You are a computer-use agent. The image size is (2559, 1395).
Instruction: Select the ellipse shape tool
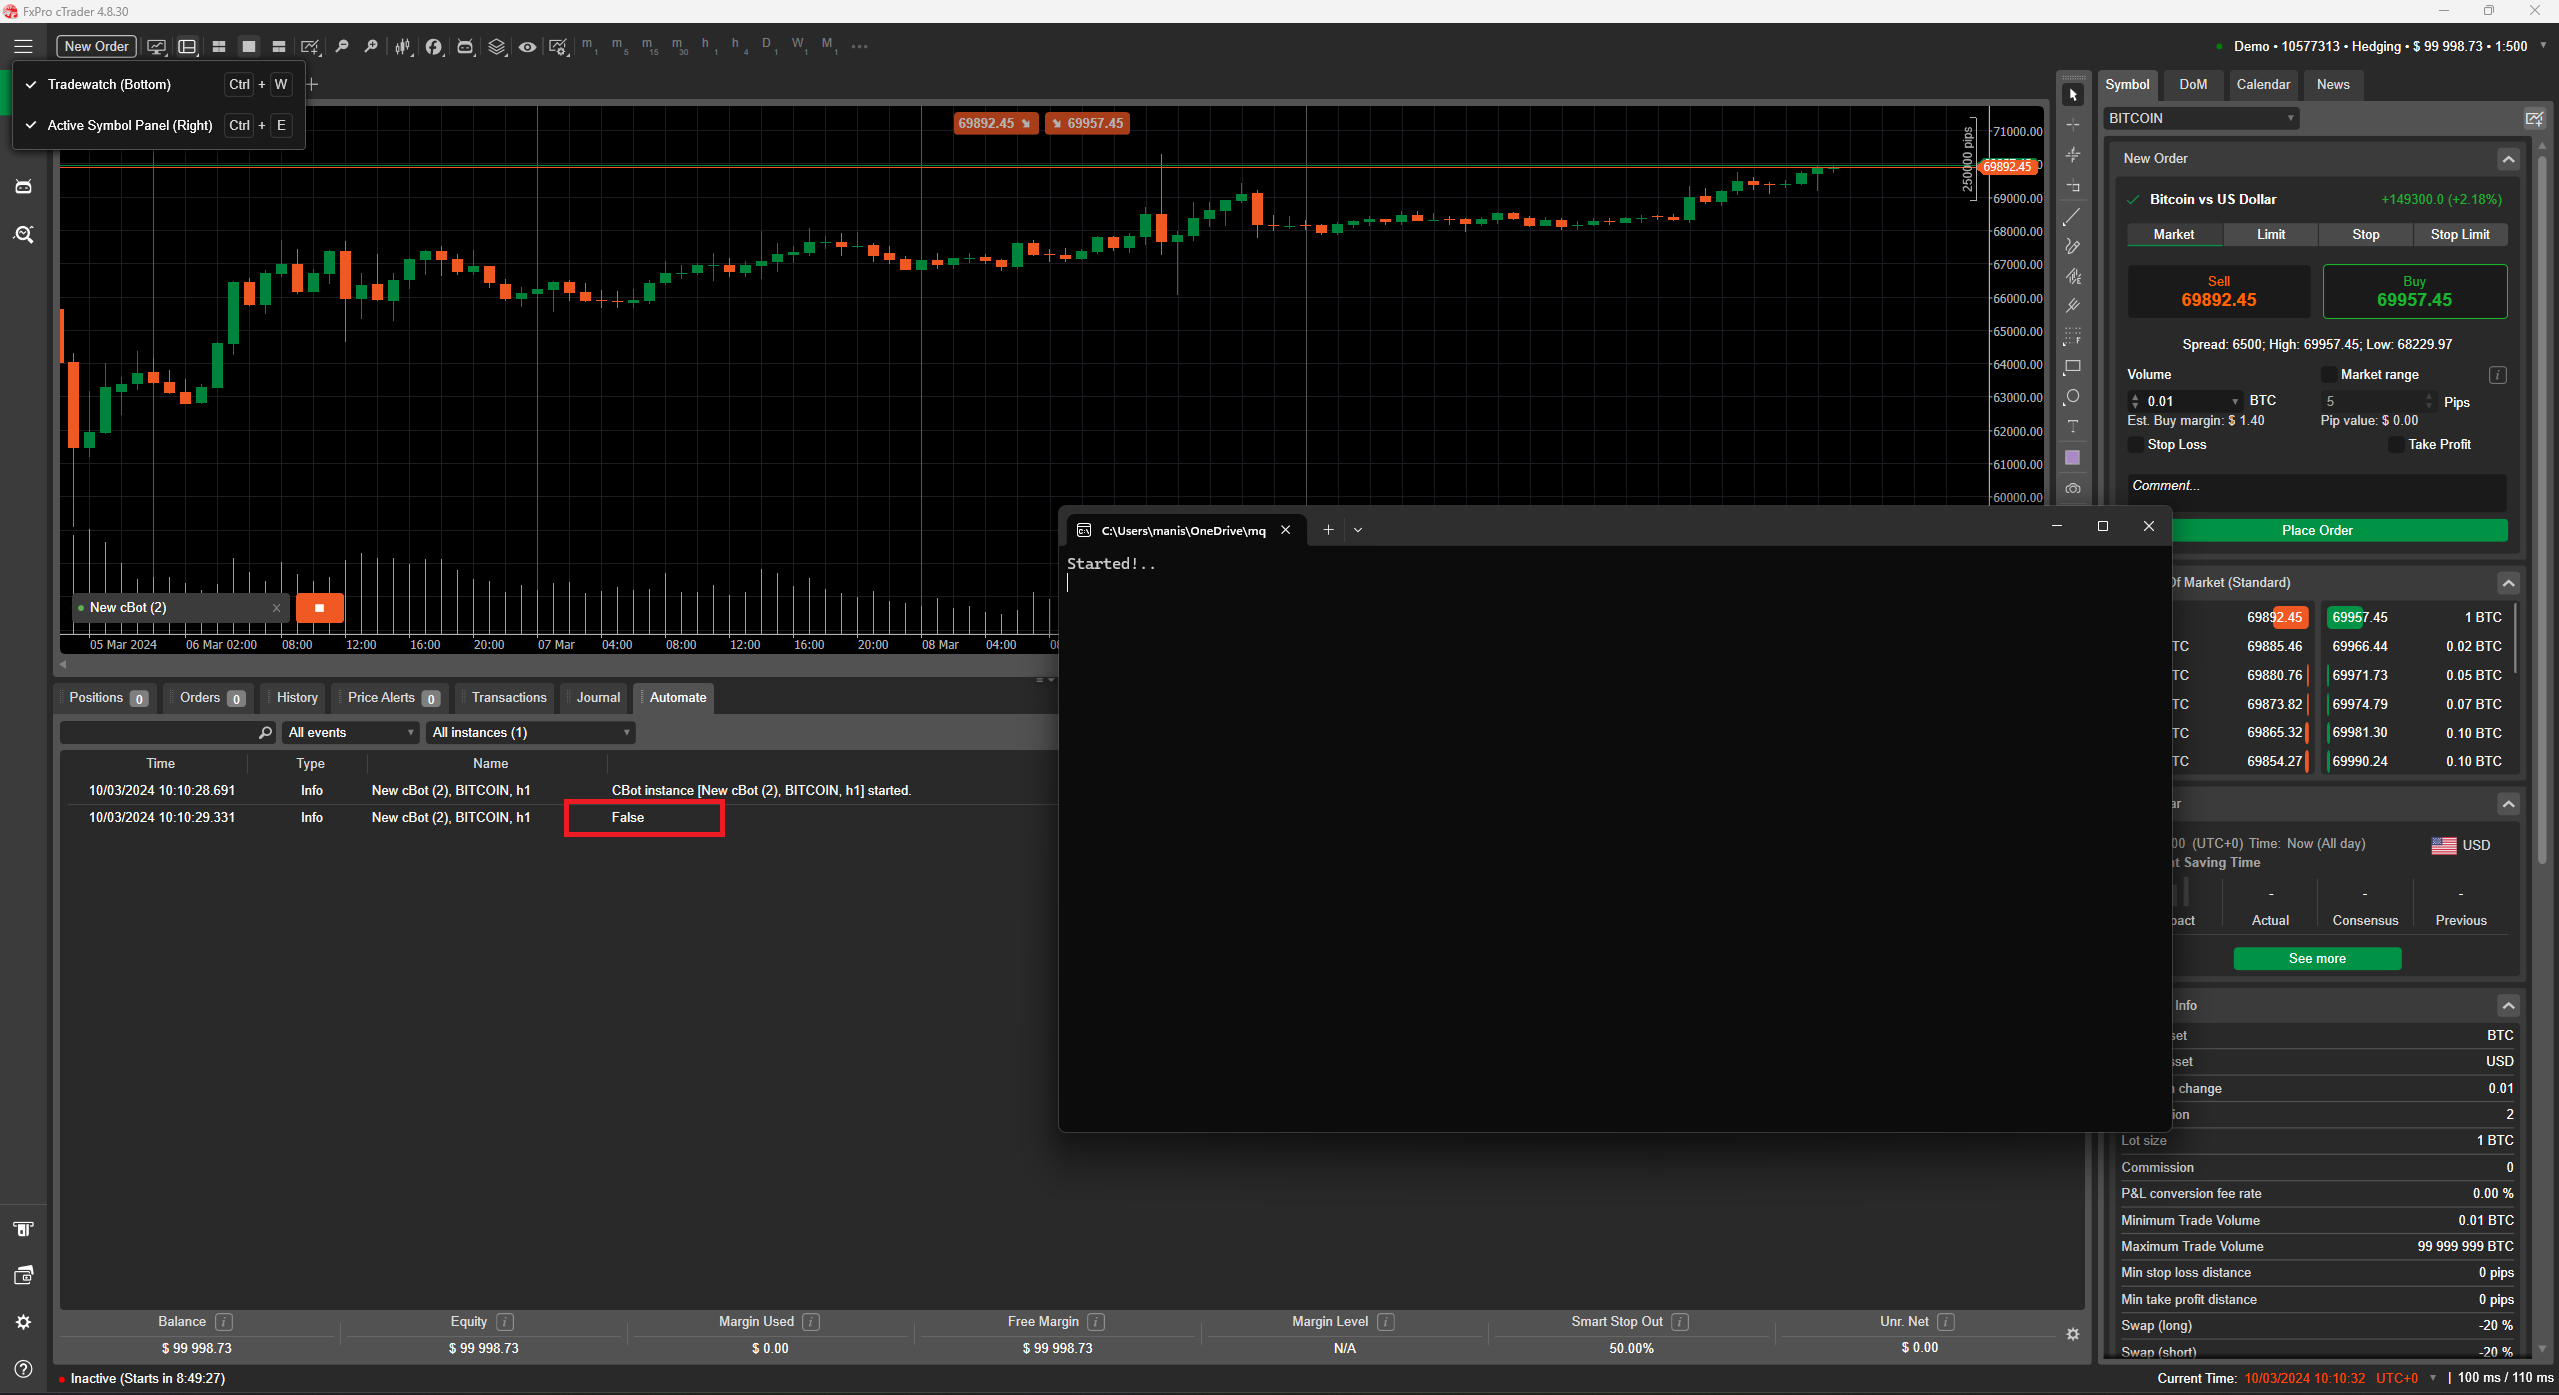coord(2073,397)
